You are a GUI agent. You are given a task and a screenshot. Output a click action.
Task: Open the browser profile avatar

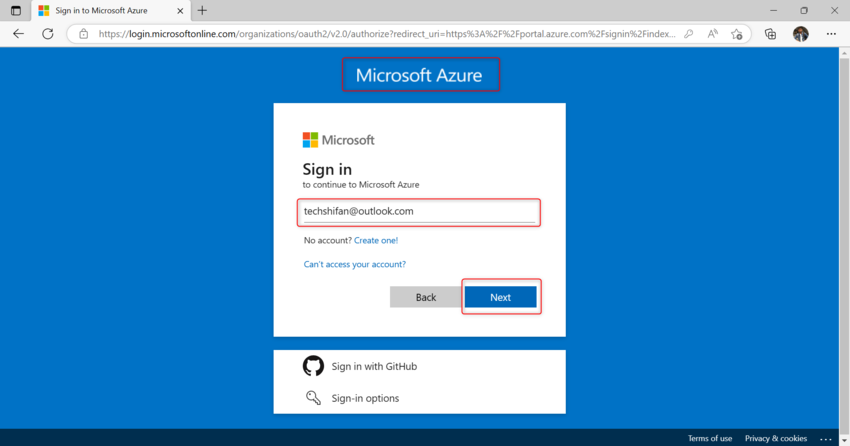click(801, 34)
